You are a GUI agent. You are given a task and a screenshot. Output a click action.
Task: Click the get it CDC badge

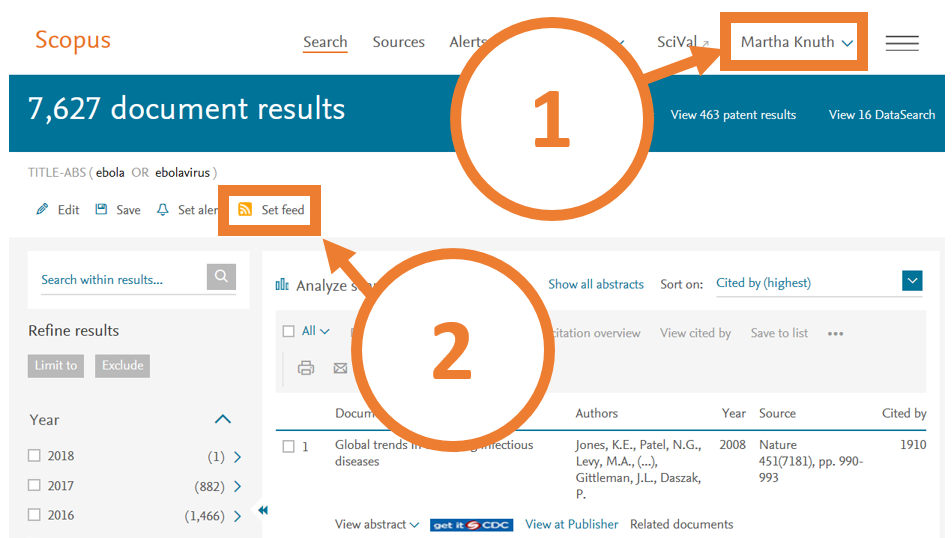click(471, 525)
